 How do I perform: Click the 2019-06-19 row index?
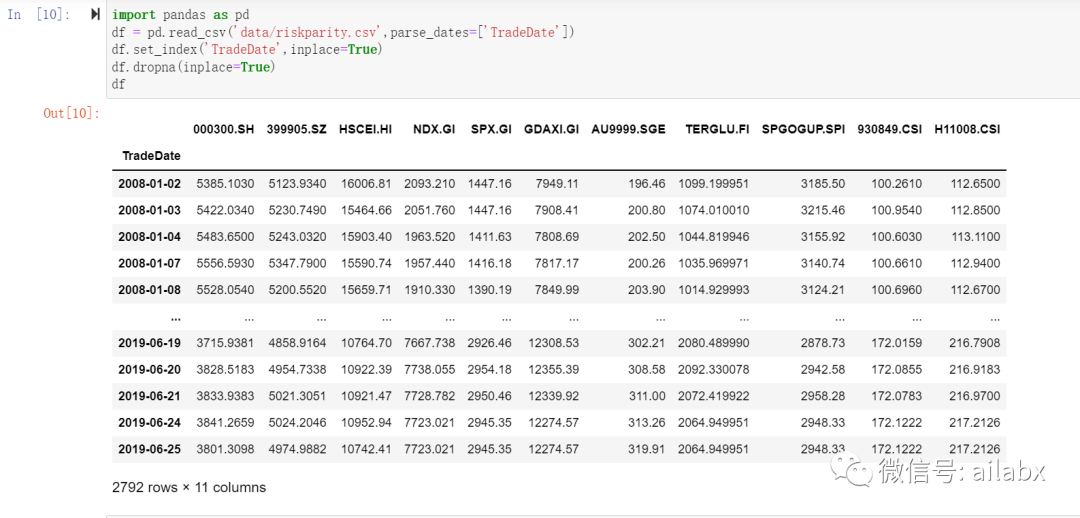[x=149, y=342]
